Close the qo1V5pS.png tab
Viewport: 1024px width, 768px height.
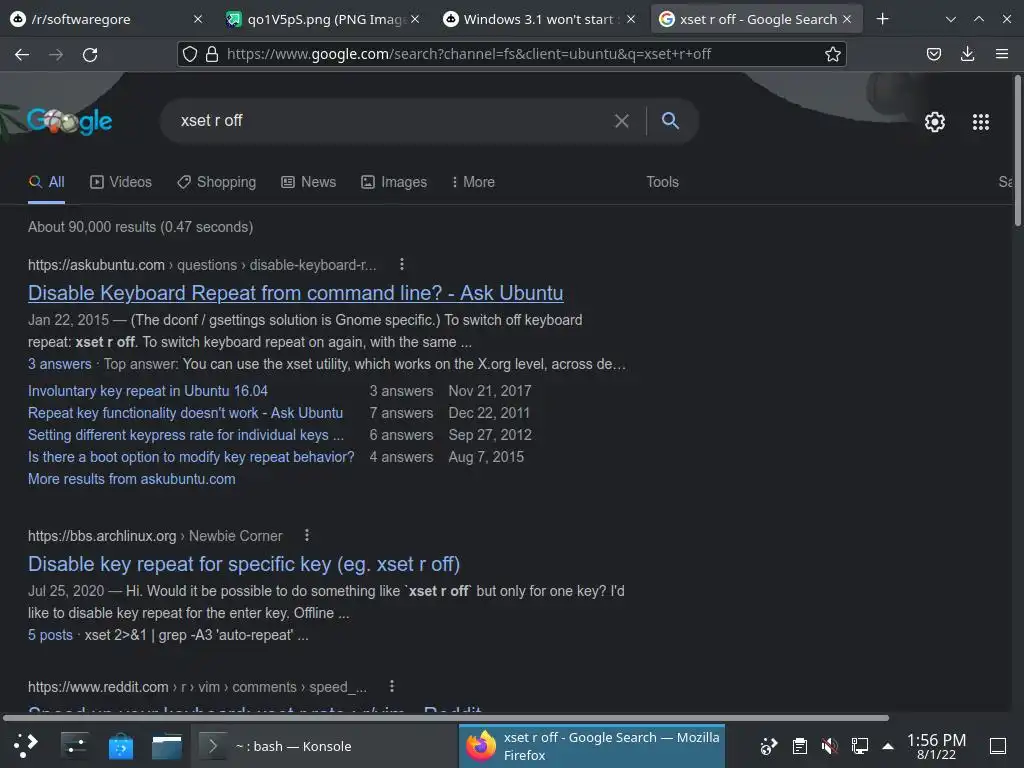click(x=415, y=19)
